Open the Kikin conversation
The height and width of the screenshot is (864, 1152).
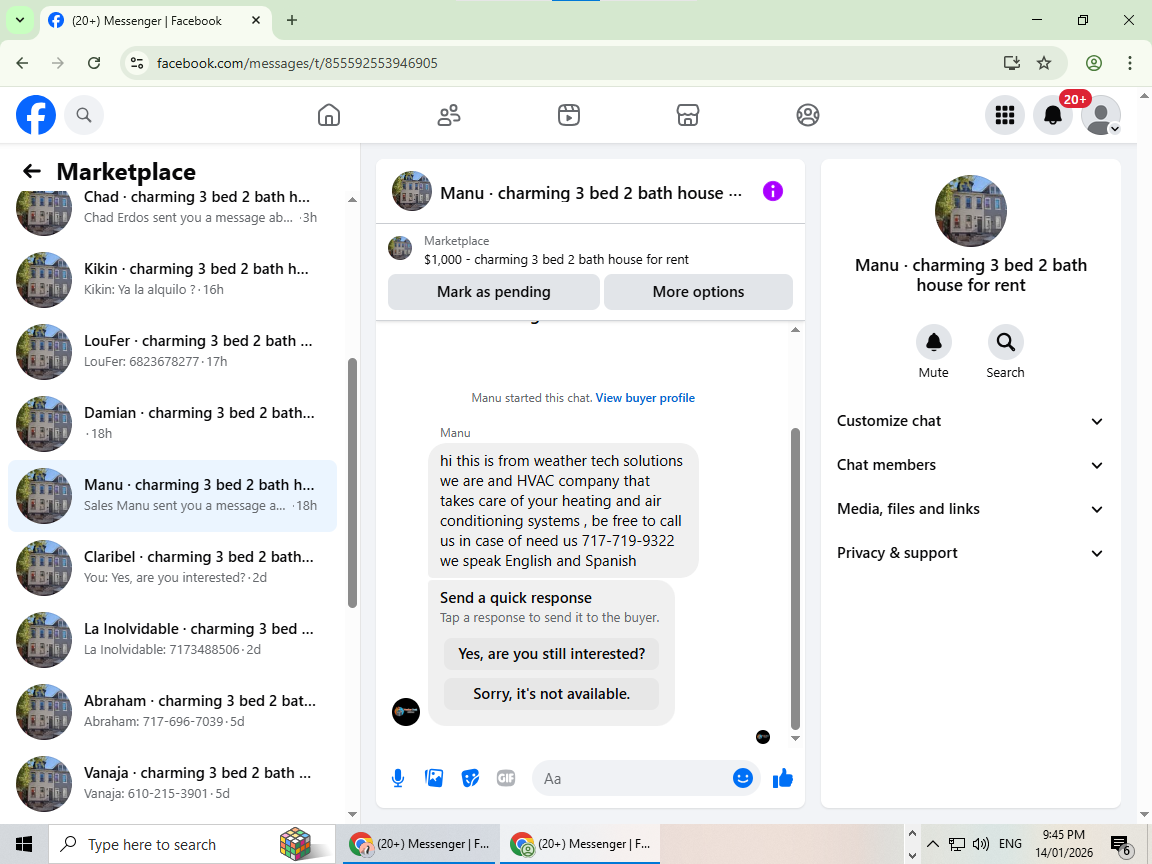point(173,280)
